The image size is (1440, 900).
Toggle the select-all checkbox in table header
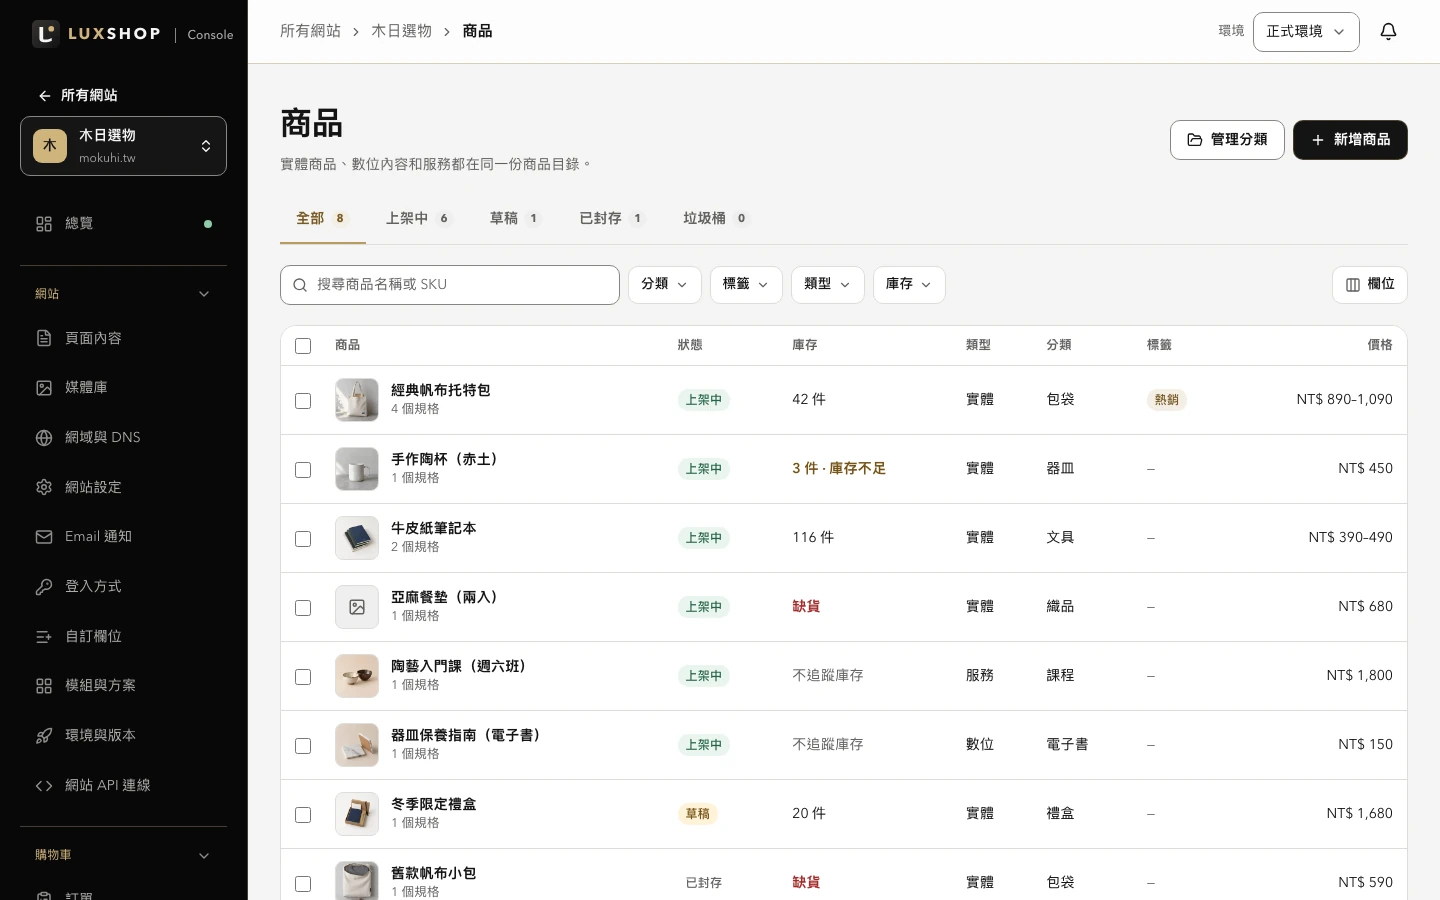click(x=303, y=346)
